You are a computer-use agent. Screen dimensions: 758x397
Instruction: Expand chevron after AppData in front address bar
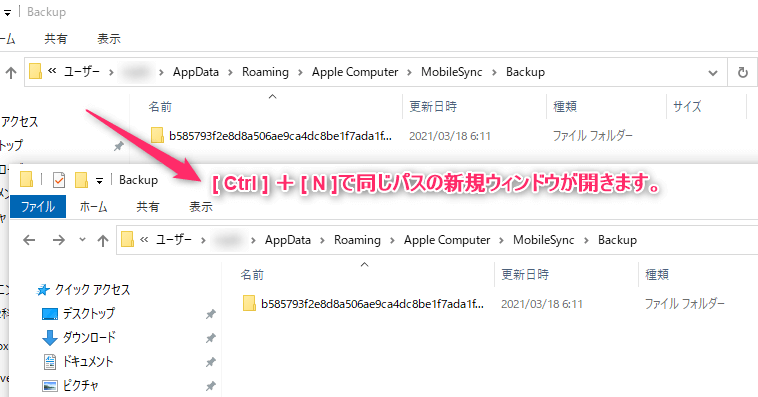(322, 240)
